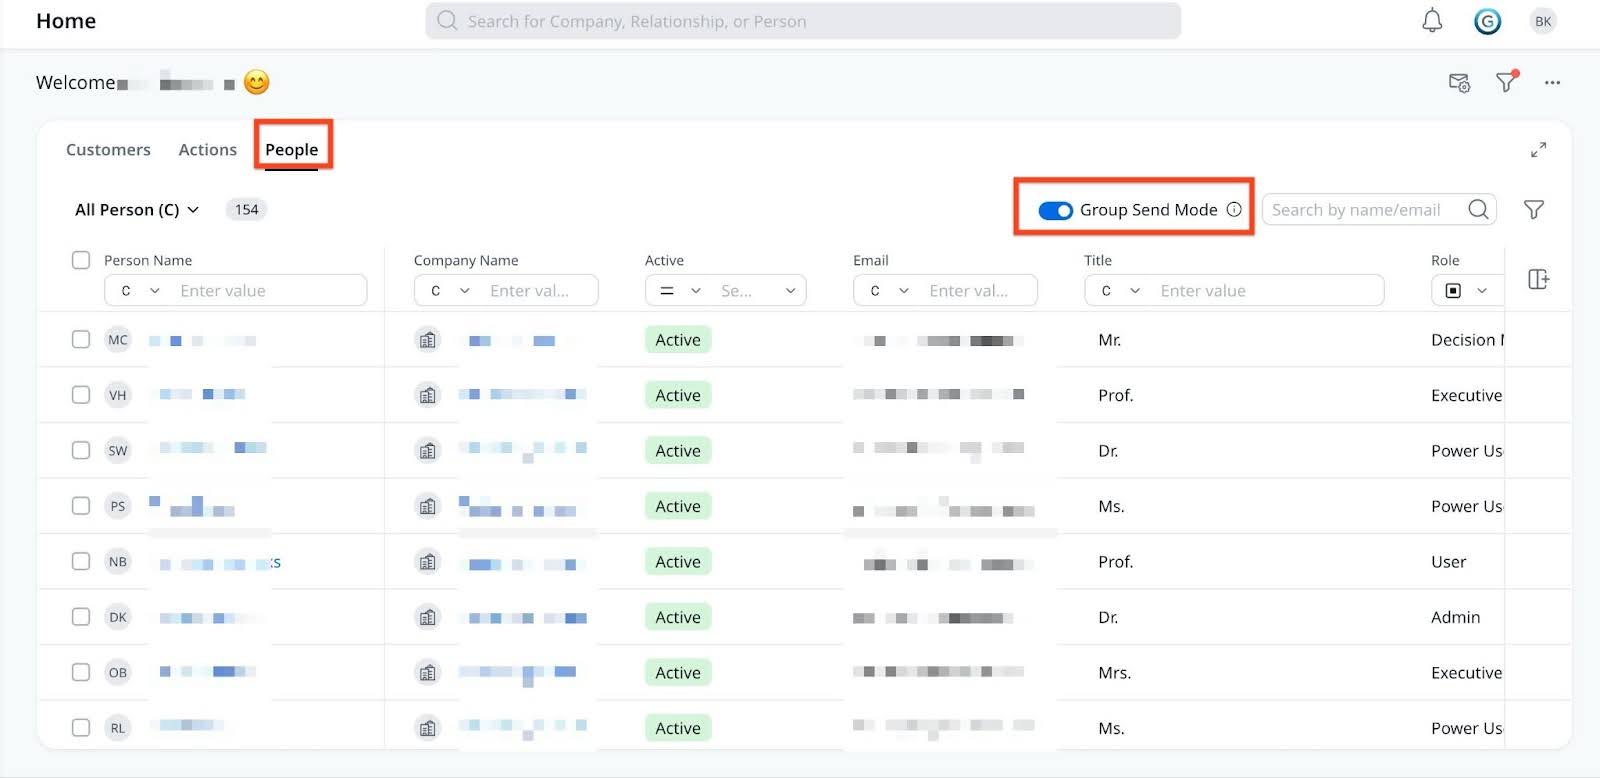Click the people list filter funnel
Image resolution: width=1600 pixels, height=778 pixels.
coord(1533,209)
